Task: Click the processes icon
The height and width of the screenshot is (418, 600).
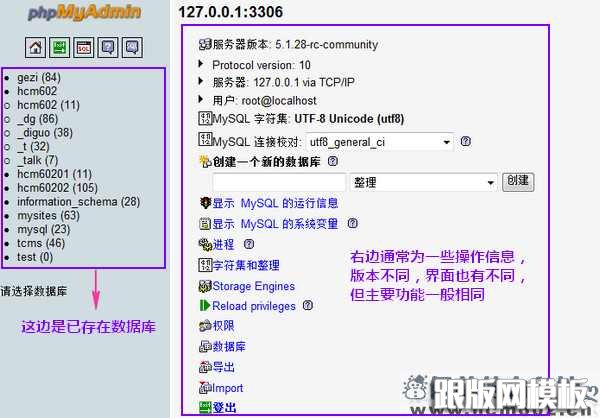Action: pyautogui.click(x=205, y=244)
